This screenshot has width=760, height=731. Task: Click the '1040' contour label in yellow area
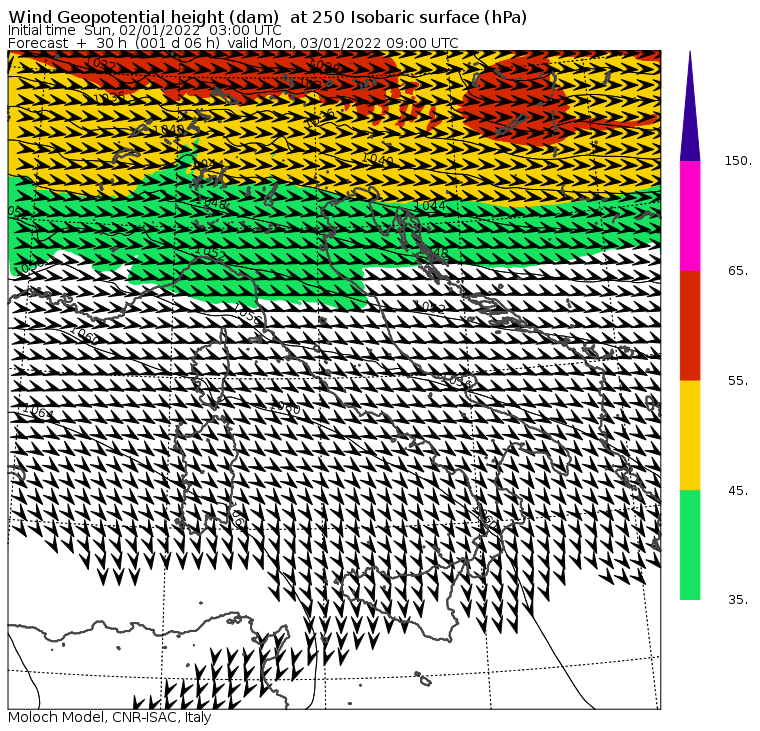click(378, 159)
